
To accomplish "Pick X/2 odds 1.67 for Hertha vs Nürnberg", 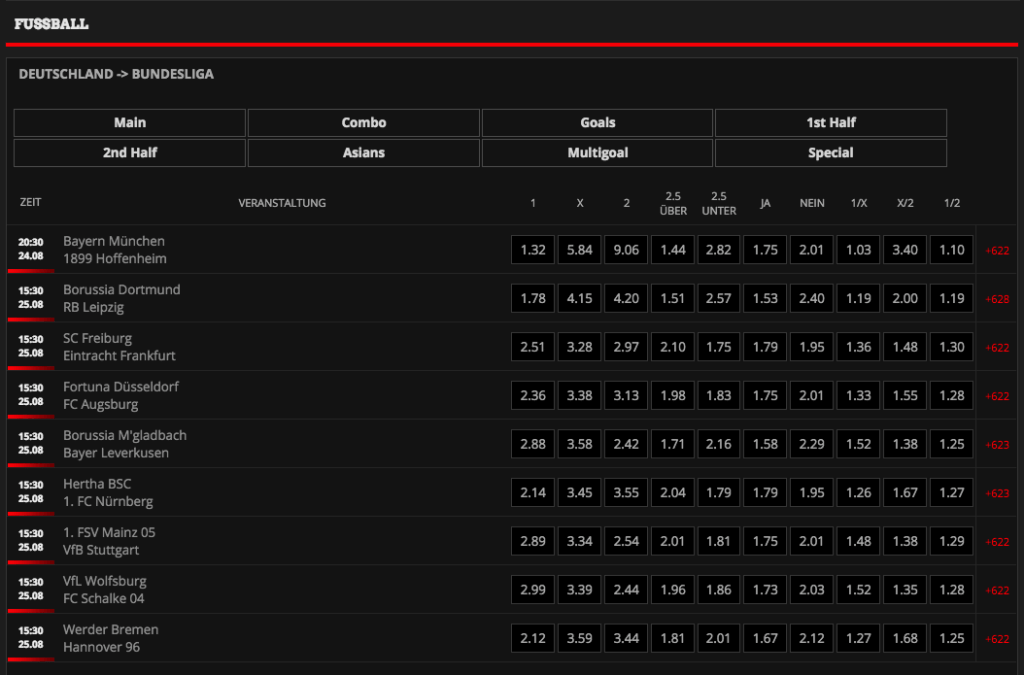I will [x=905, y=493].
